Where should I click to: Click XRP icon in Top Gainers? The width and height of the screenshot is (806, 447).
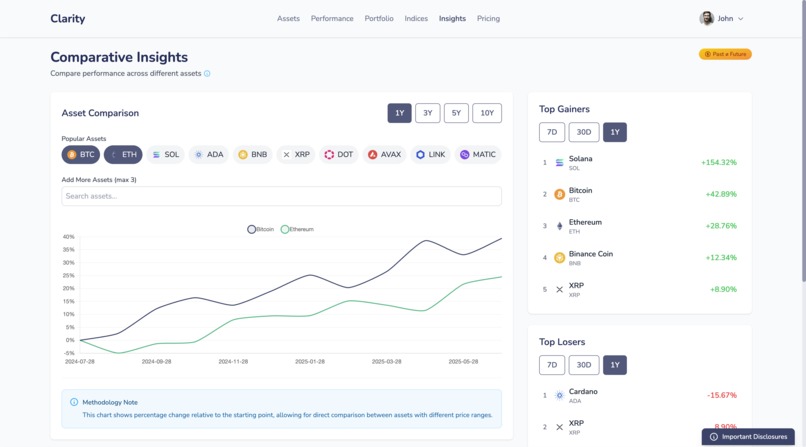[x=559, y=290]
